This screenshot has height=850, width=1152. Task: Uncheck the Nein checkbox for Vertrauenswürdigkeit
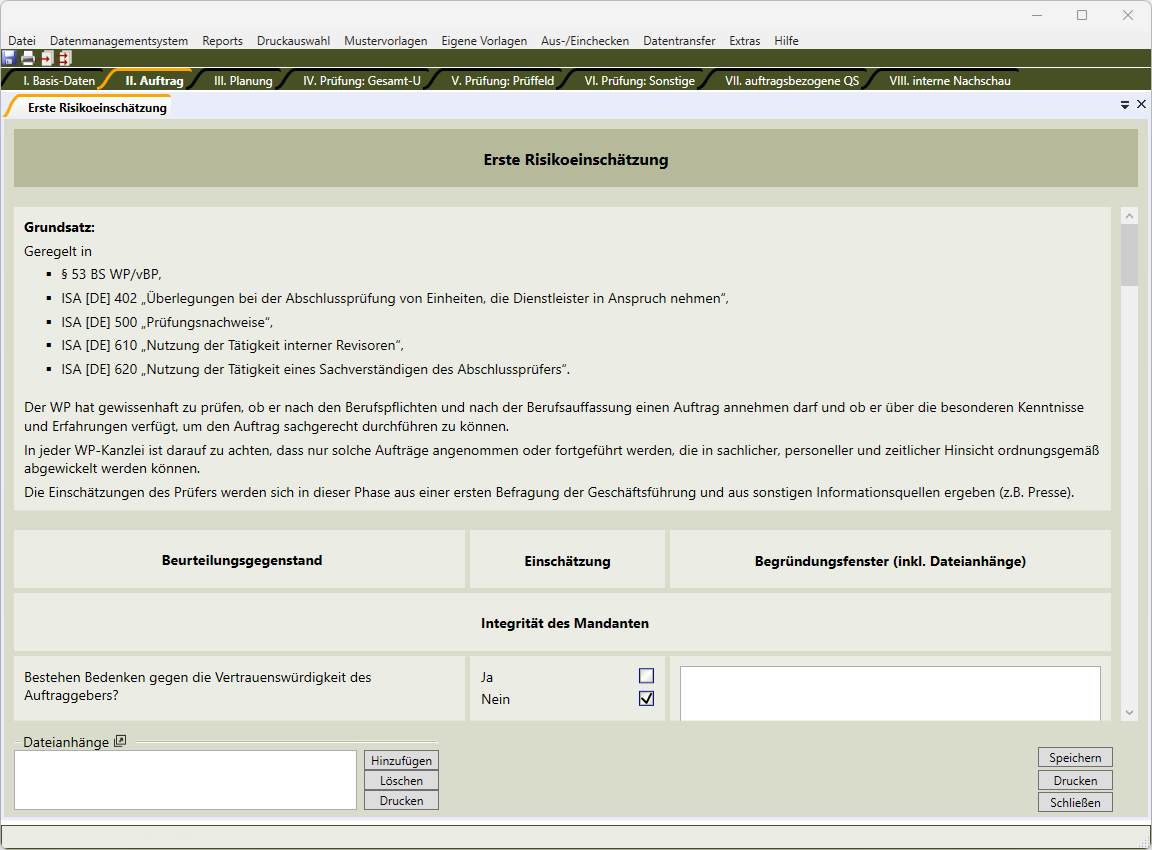pyautogui.click(x=646, y=698)
